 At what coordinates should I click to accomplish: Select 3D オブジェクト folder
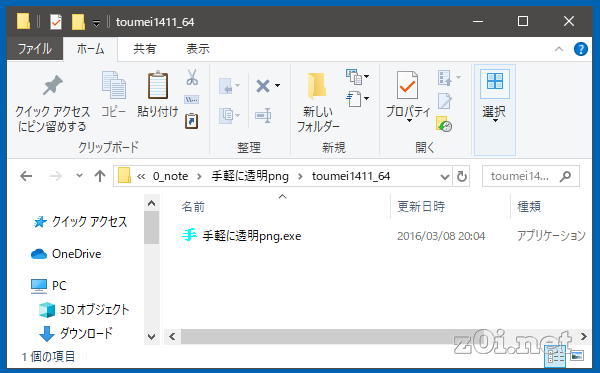click(84, 309)
